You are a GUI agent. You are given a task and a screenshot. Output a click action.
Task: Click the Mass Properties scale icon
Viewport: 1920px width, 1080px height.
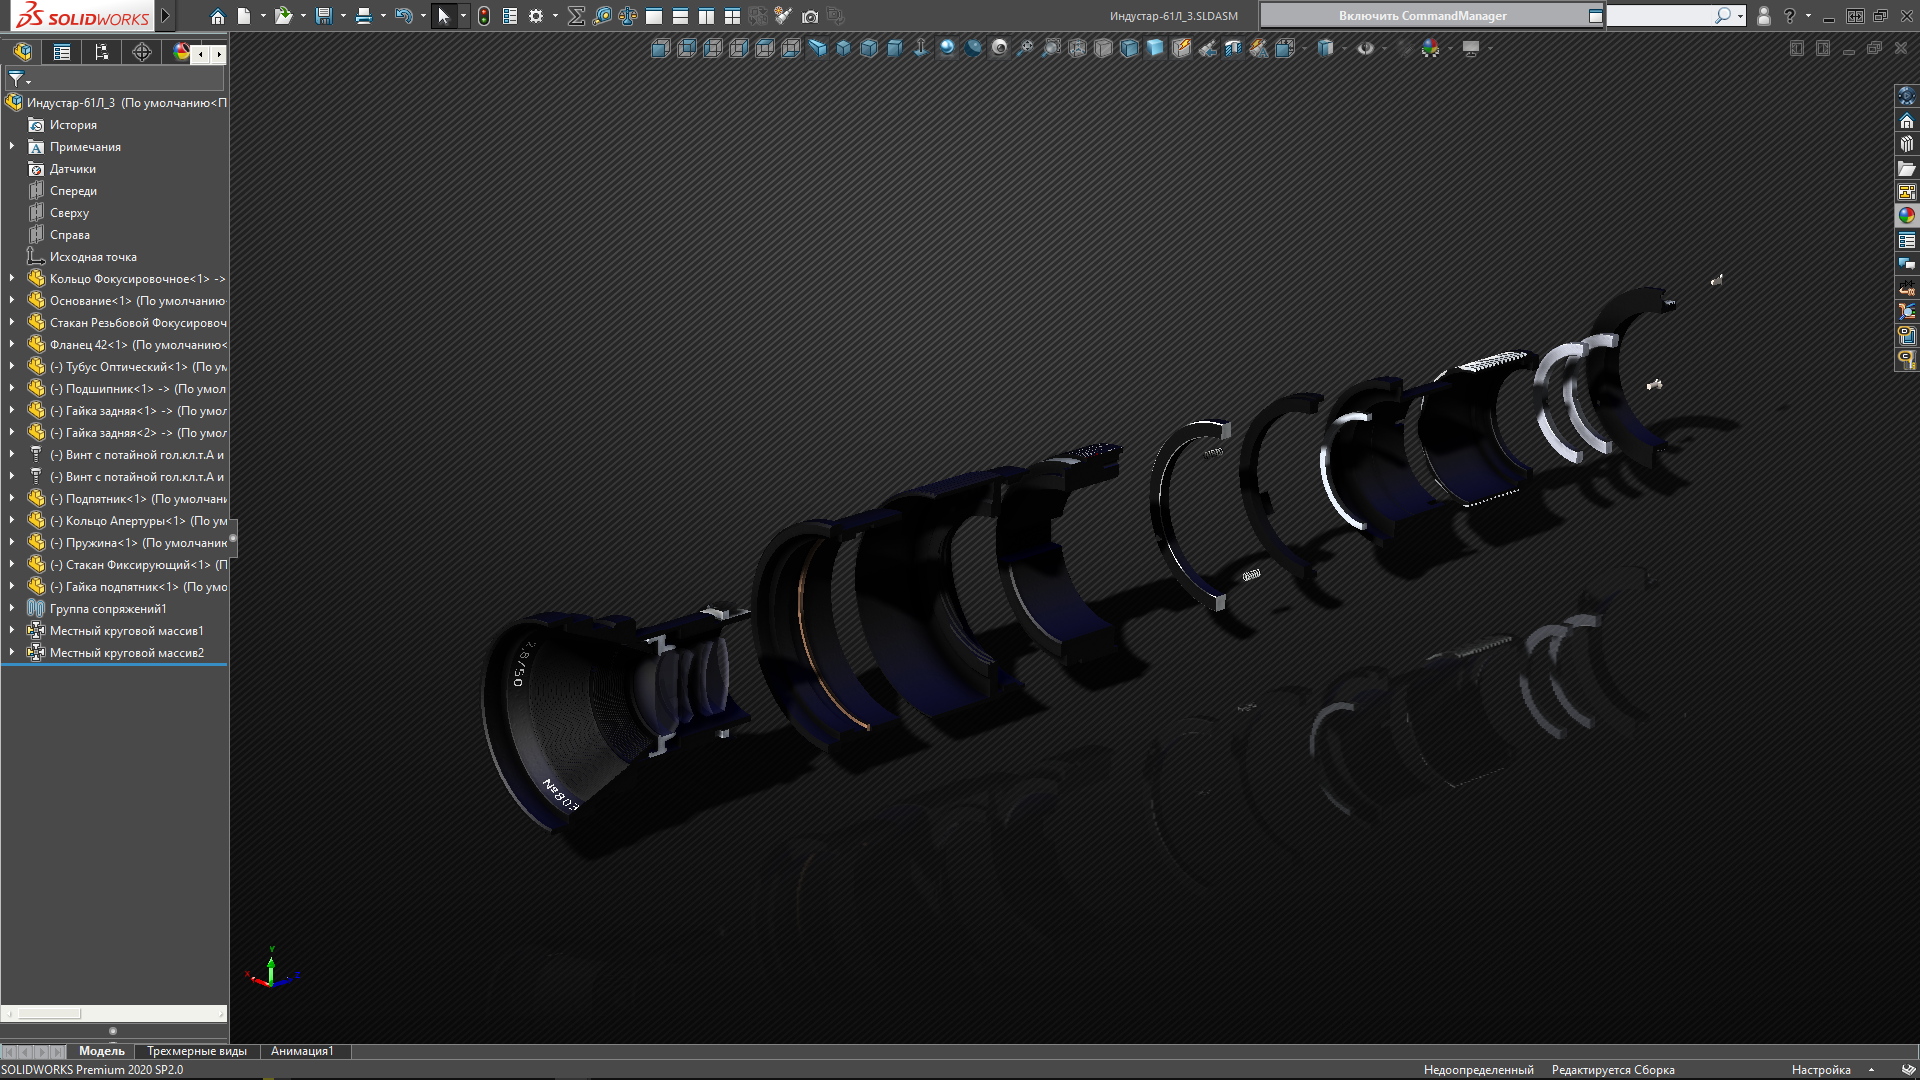[628, 16]
